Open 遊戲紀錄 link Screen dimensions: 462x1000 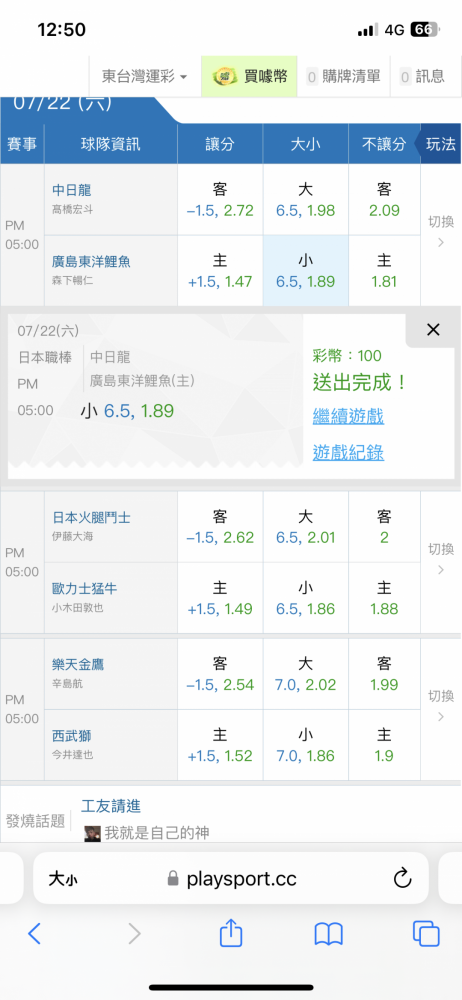(x=348, y=453)
